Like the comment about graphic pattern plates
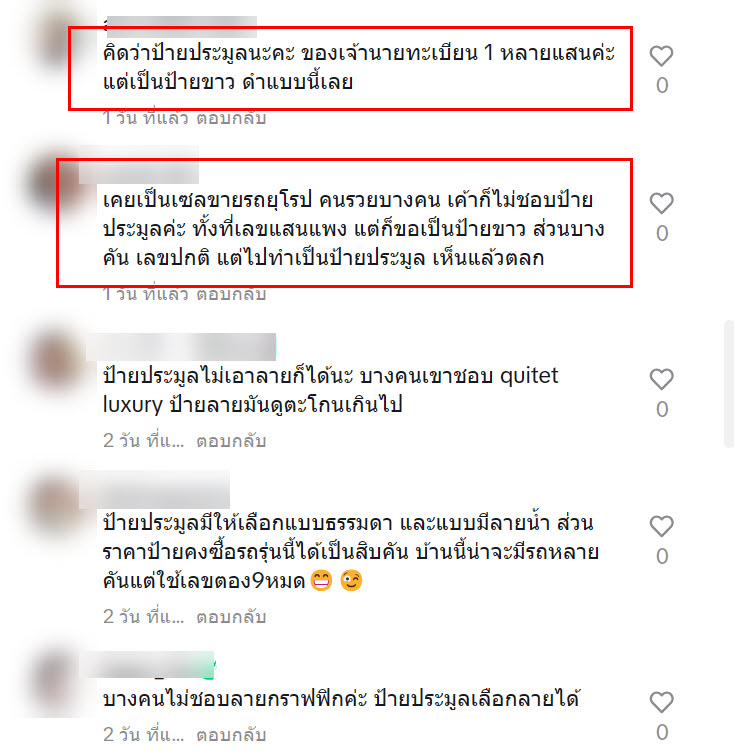The height and width of the screenshot is (755, 734). coord(661,703)
